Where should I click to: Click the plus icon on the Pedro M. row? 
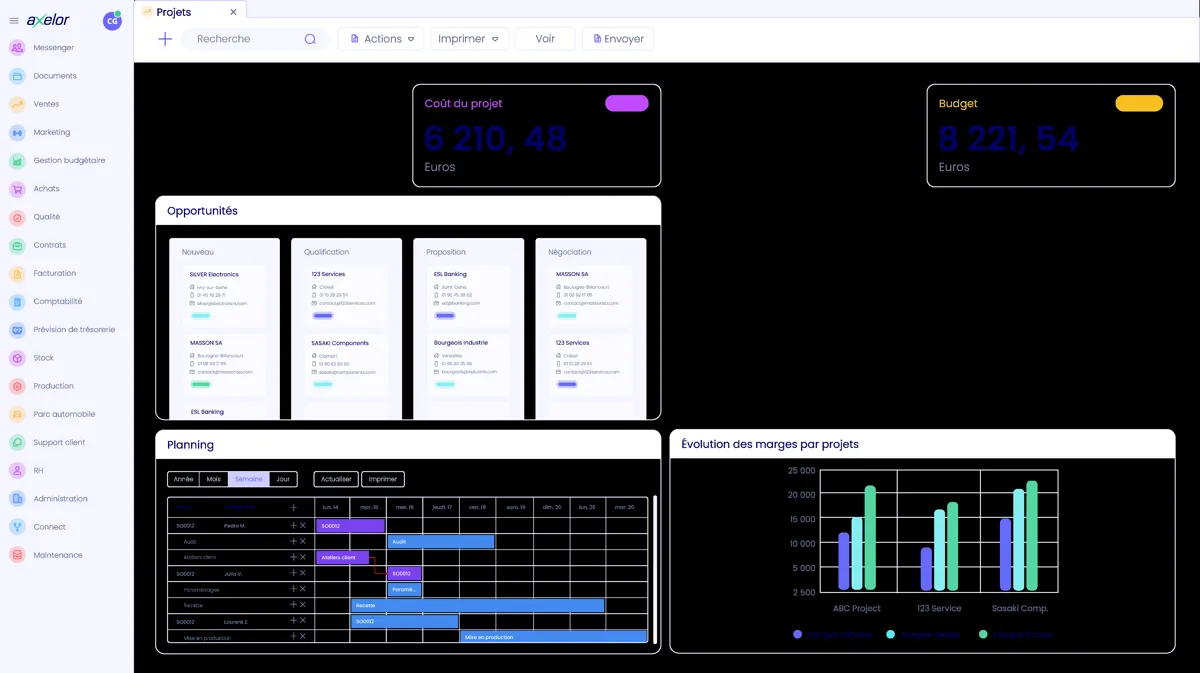point(294,525)
